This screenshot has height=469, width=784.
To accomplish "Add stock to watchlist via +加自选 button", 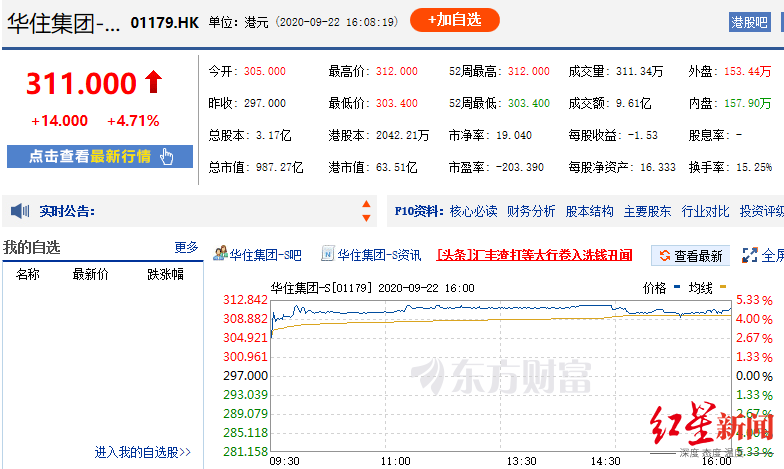I will click(454, 20).
